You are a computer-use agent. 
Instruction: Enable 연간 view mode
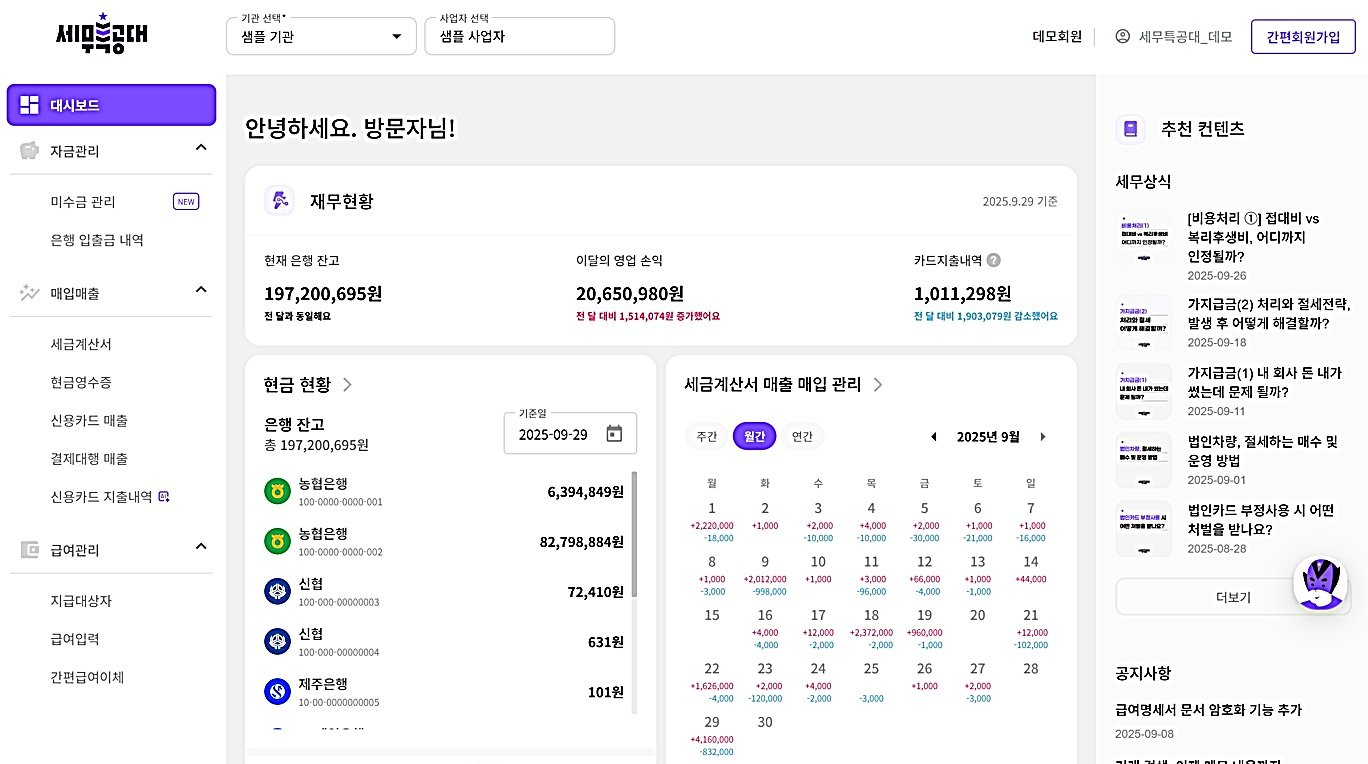(800, 437)
